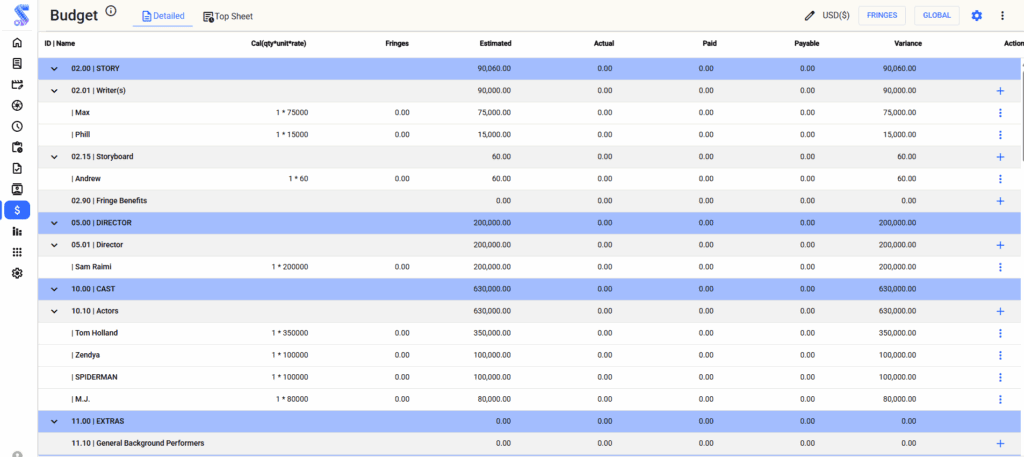Screen dimensions: 1024x457
Task: Open three-dot actions for Andrew row
Action: point(1000,179)
